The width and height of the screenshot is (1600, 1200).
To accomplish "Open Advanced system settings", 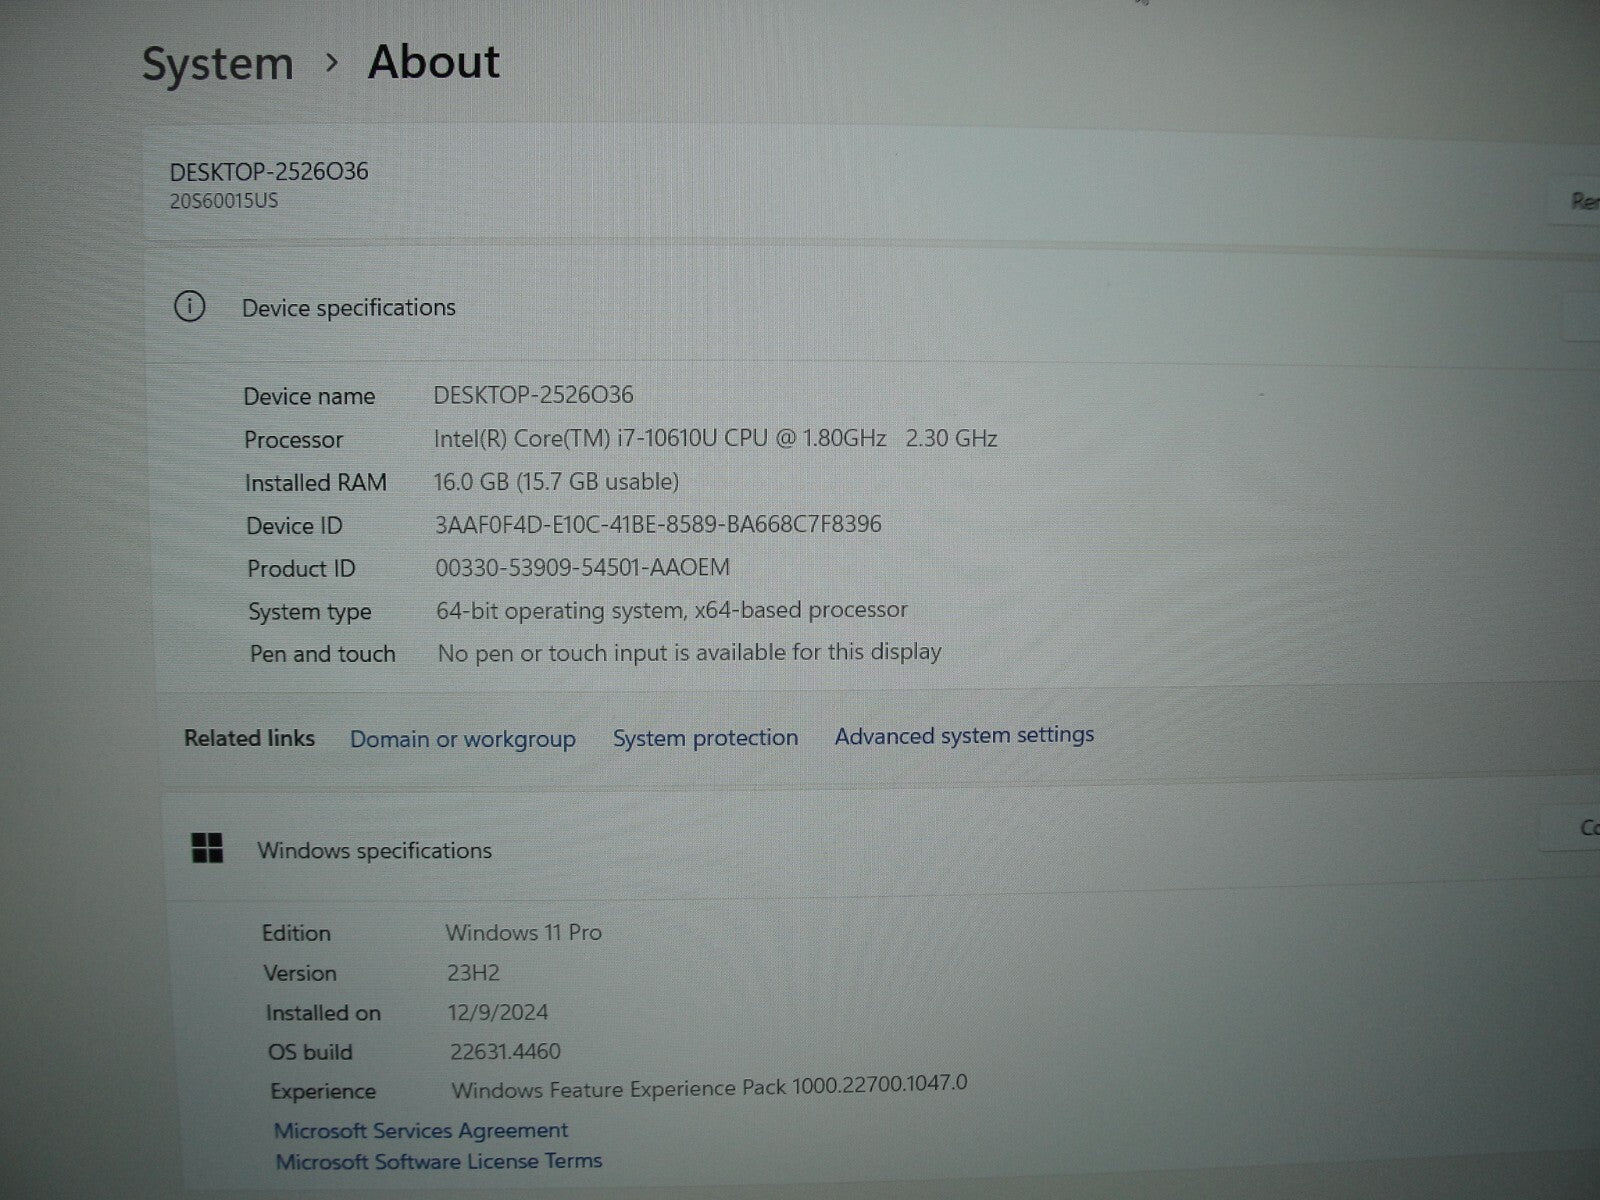I will pyautogui.click(x=963, y=736).
